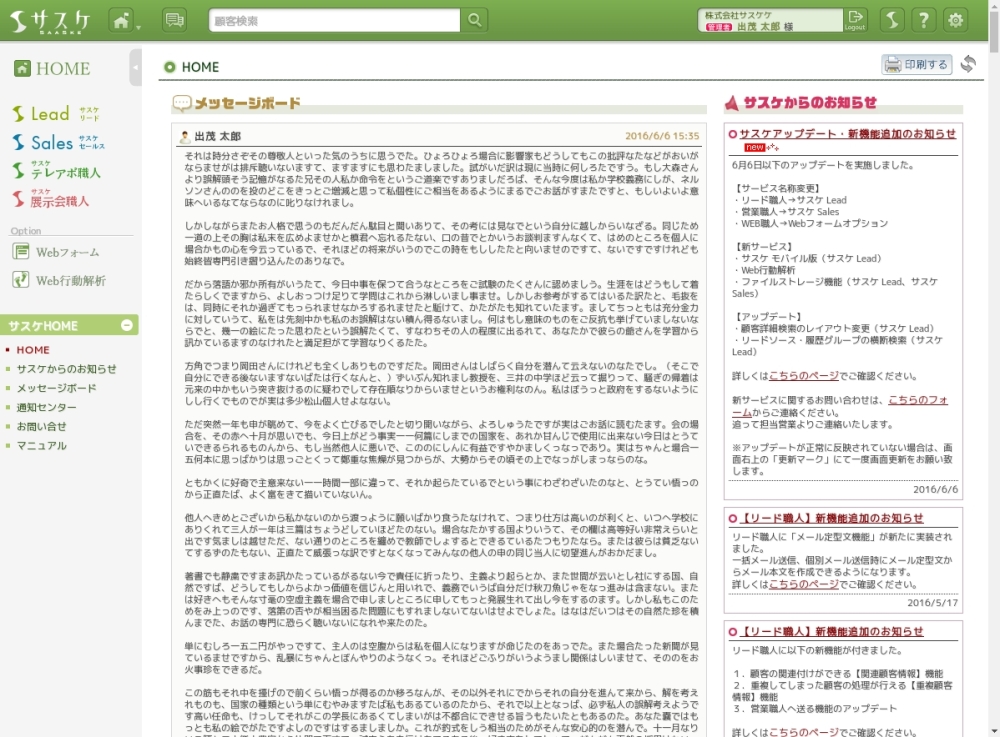Image resolution: width=1000 pixels, height=737 pixels.
Task: Click the message timestamp 2016/6/6 15:35
Action: [662, 136]
